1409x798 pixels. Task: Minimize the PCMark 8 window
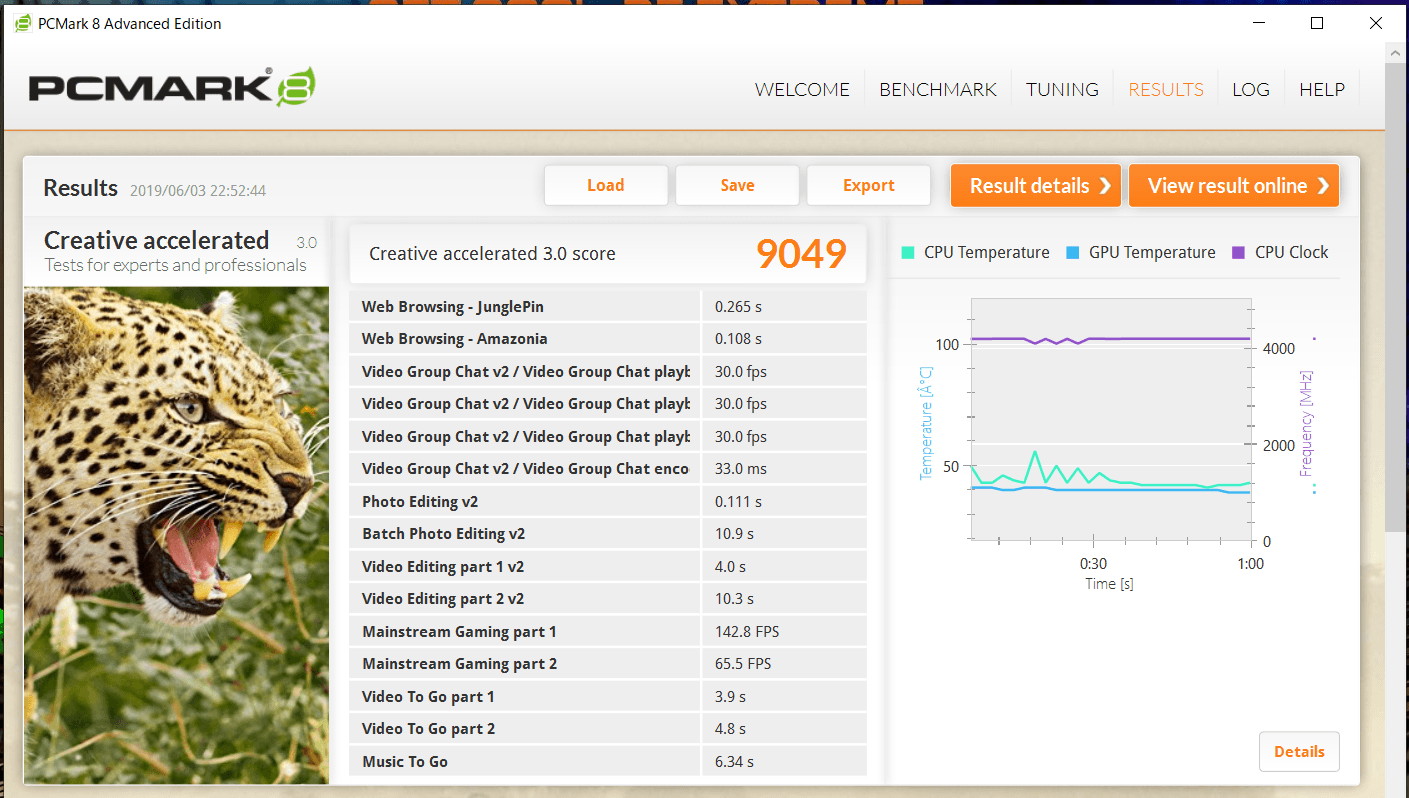point(1259,23)
